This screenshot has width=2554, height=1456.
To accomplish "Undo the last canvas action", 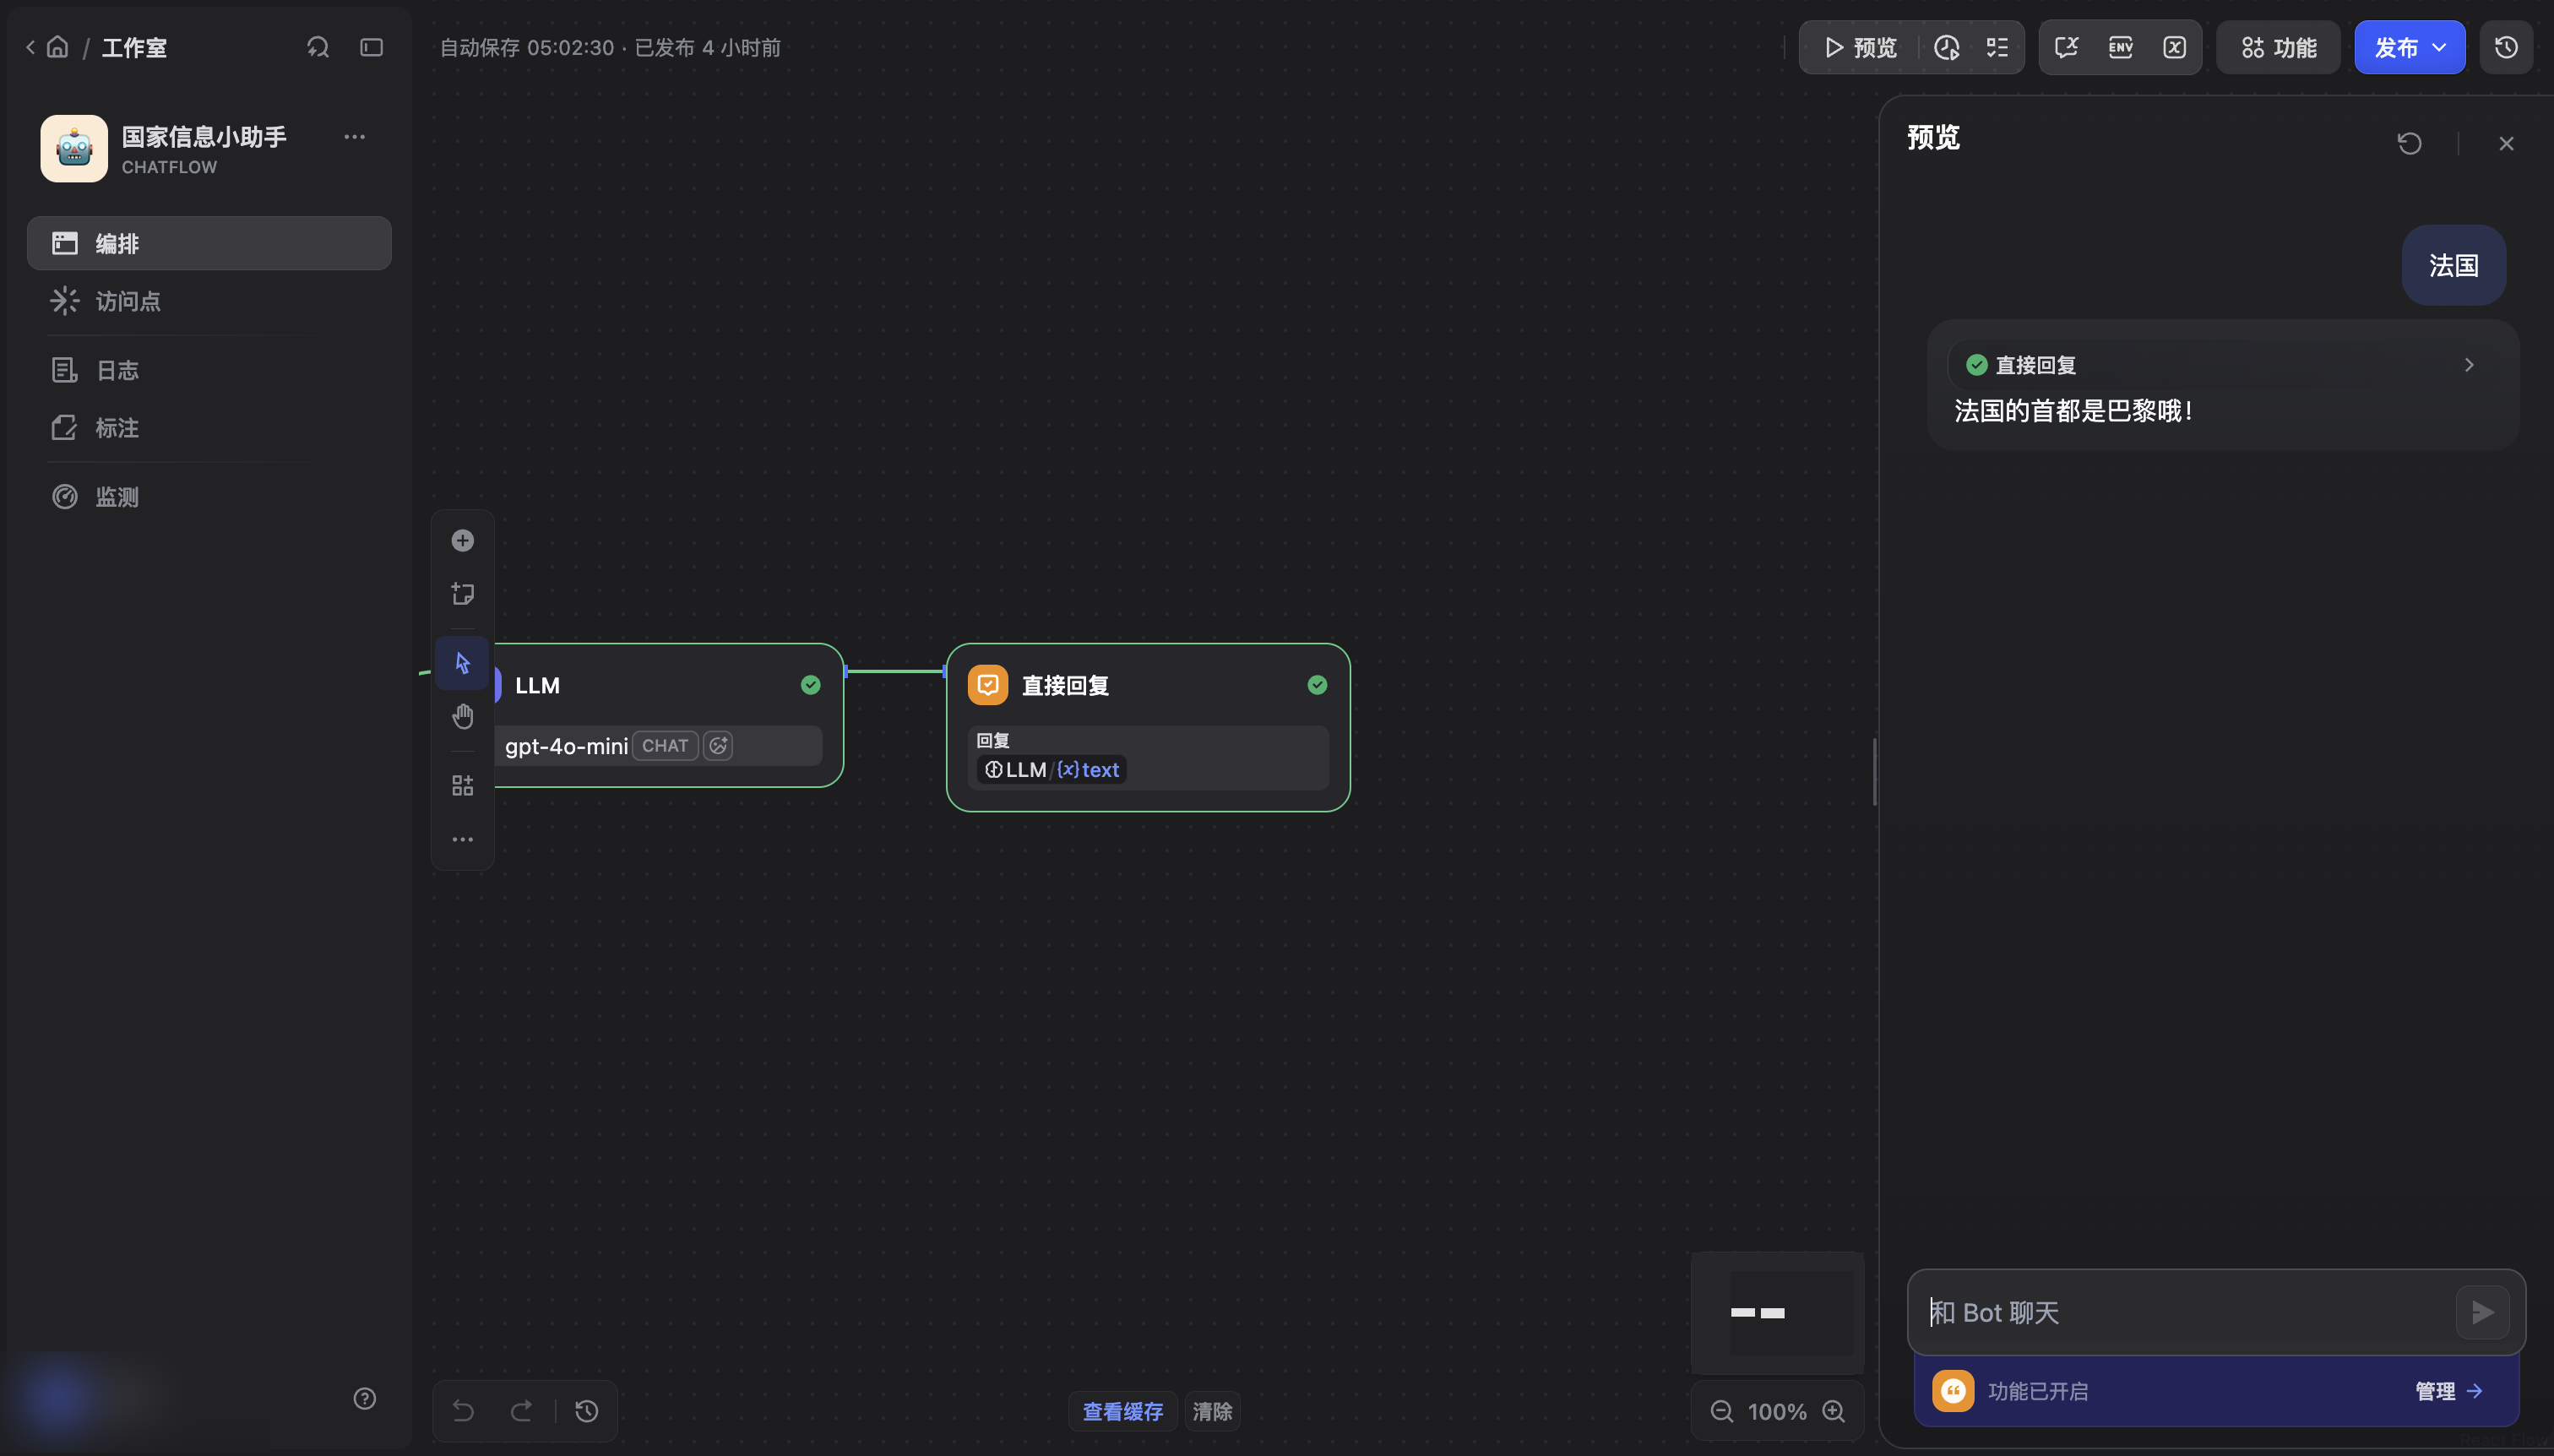I will point(463,1411).
